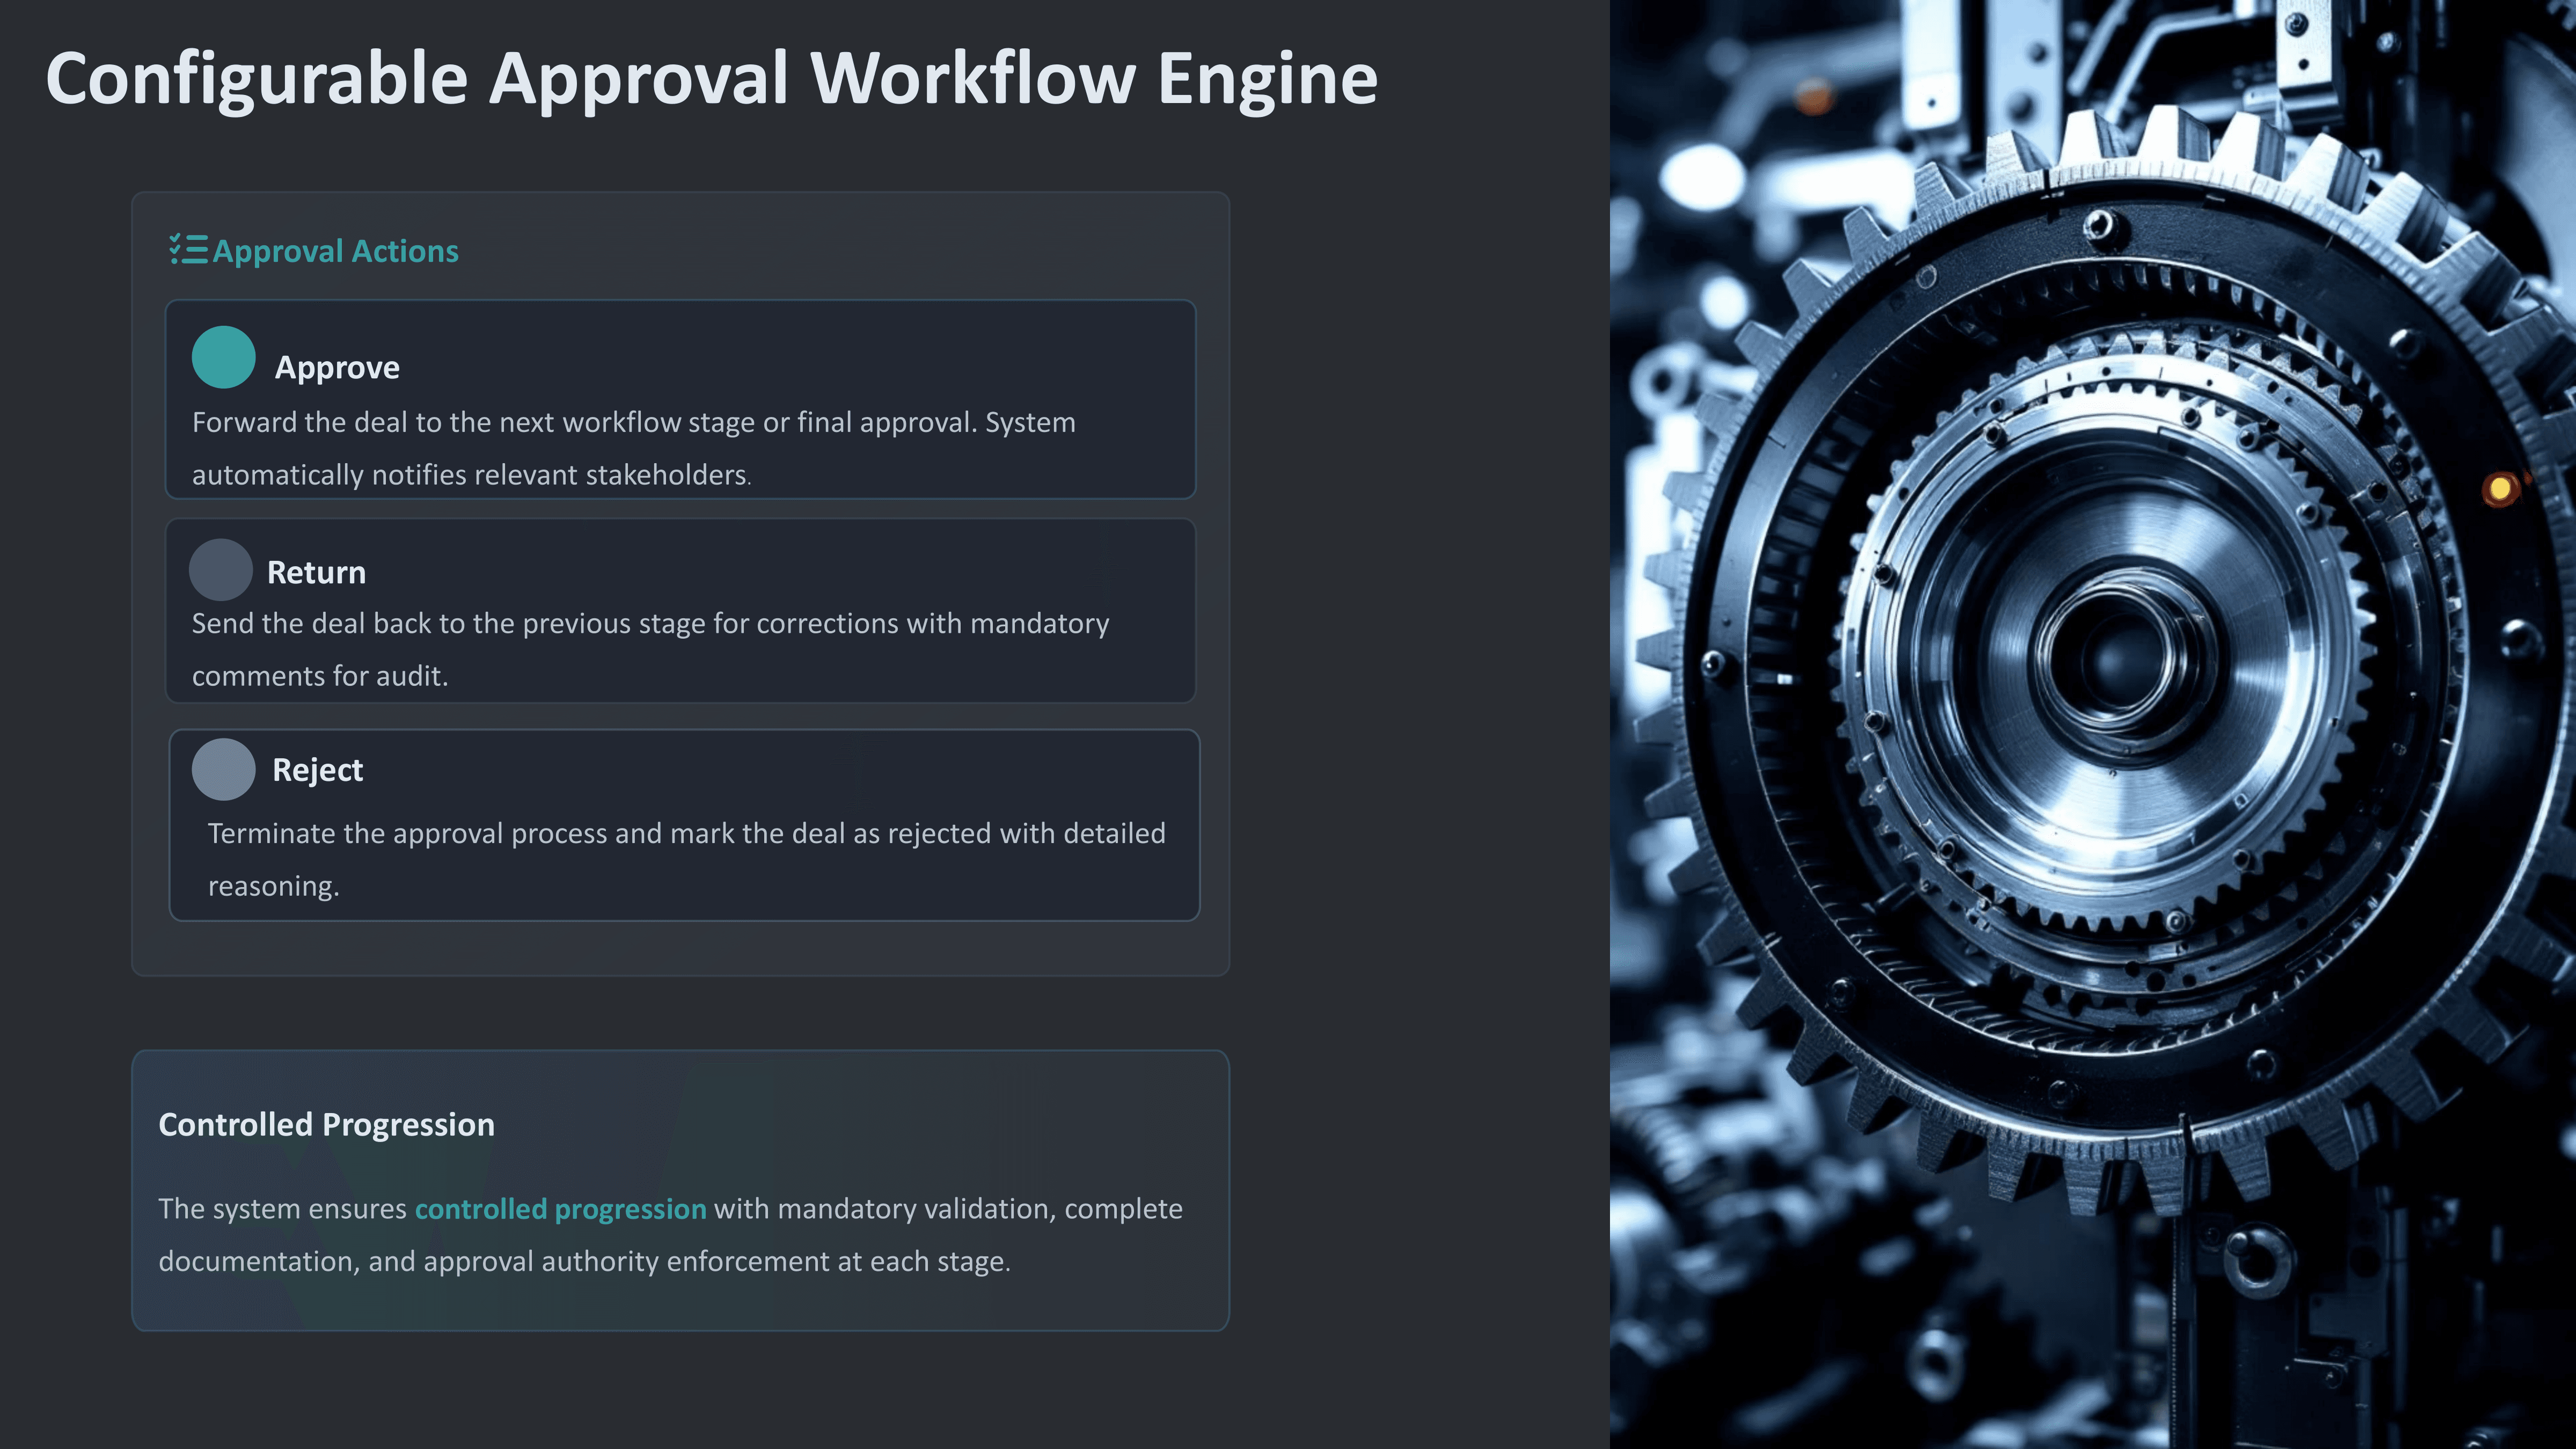Select the slide title Configurable Approval Workflow Engine

point(711,79)
